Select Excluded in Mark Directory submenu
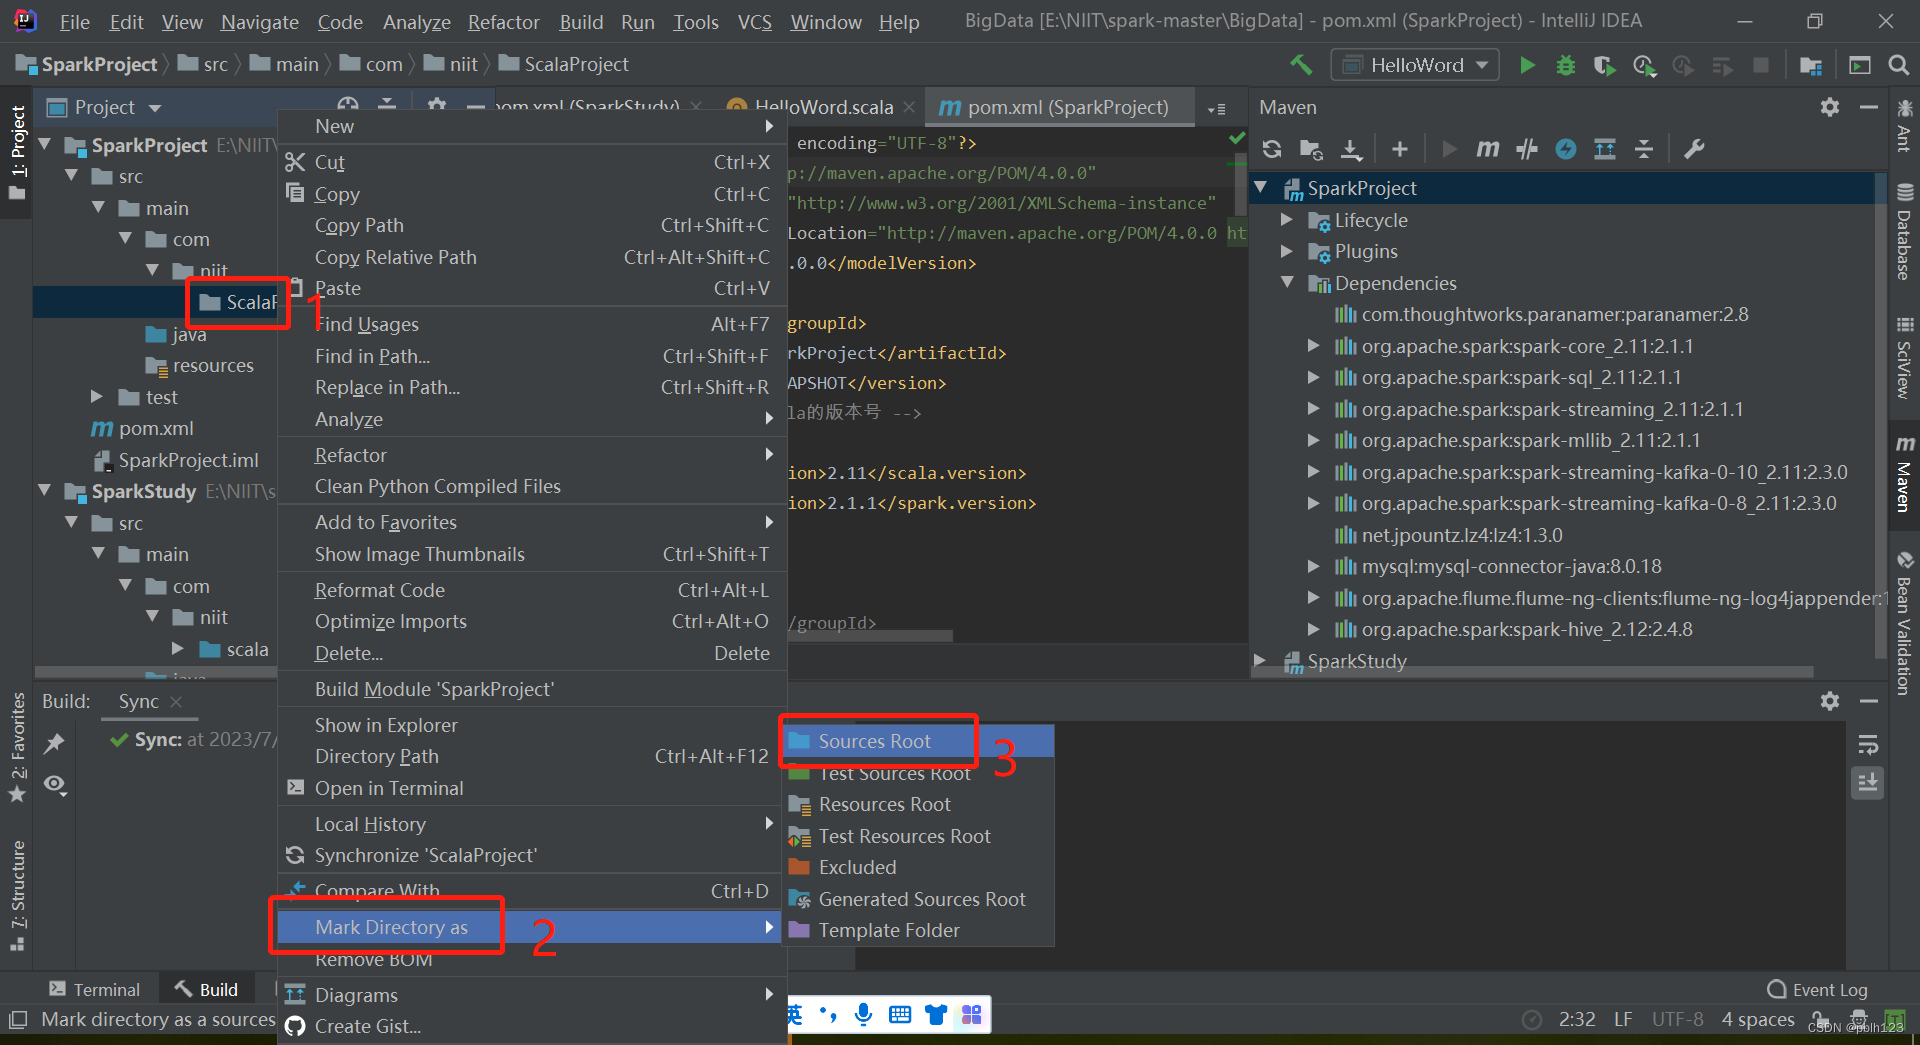Image resolution: width=1920 pixels, height=1045 pixels. pos(918,867)
